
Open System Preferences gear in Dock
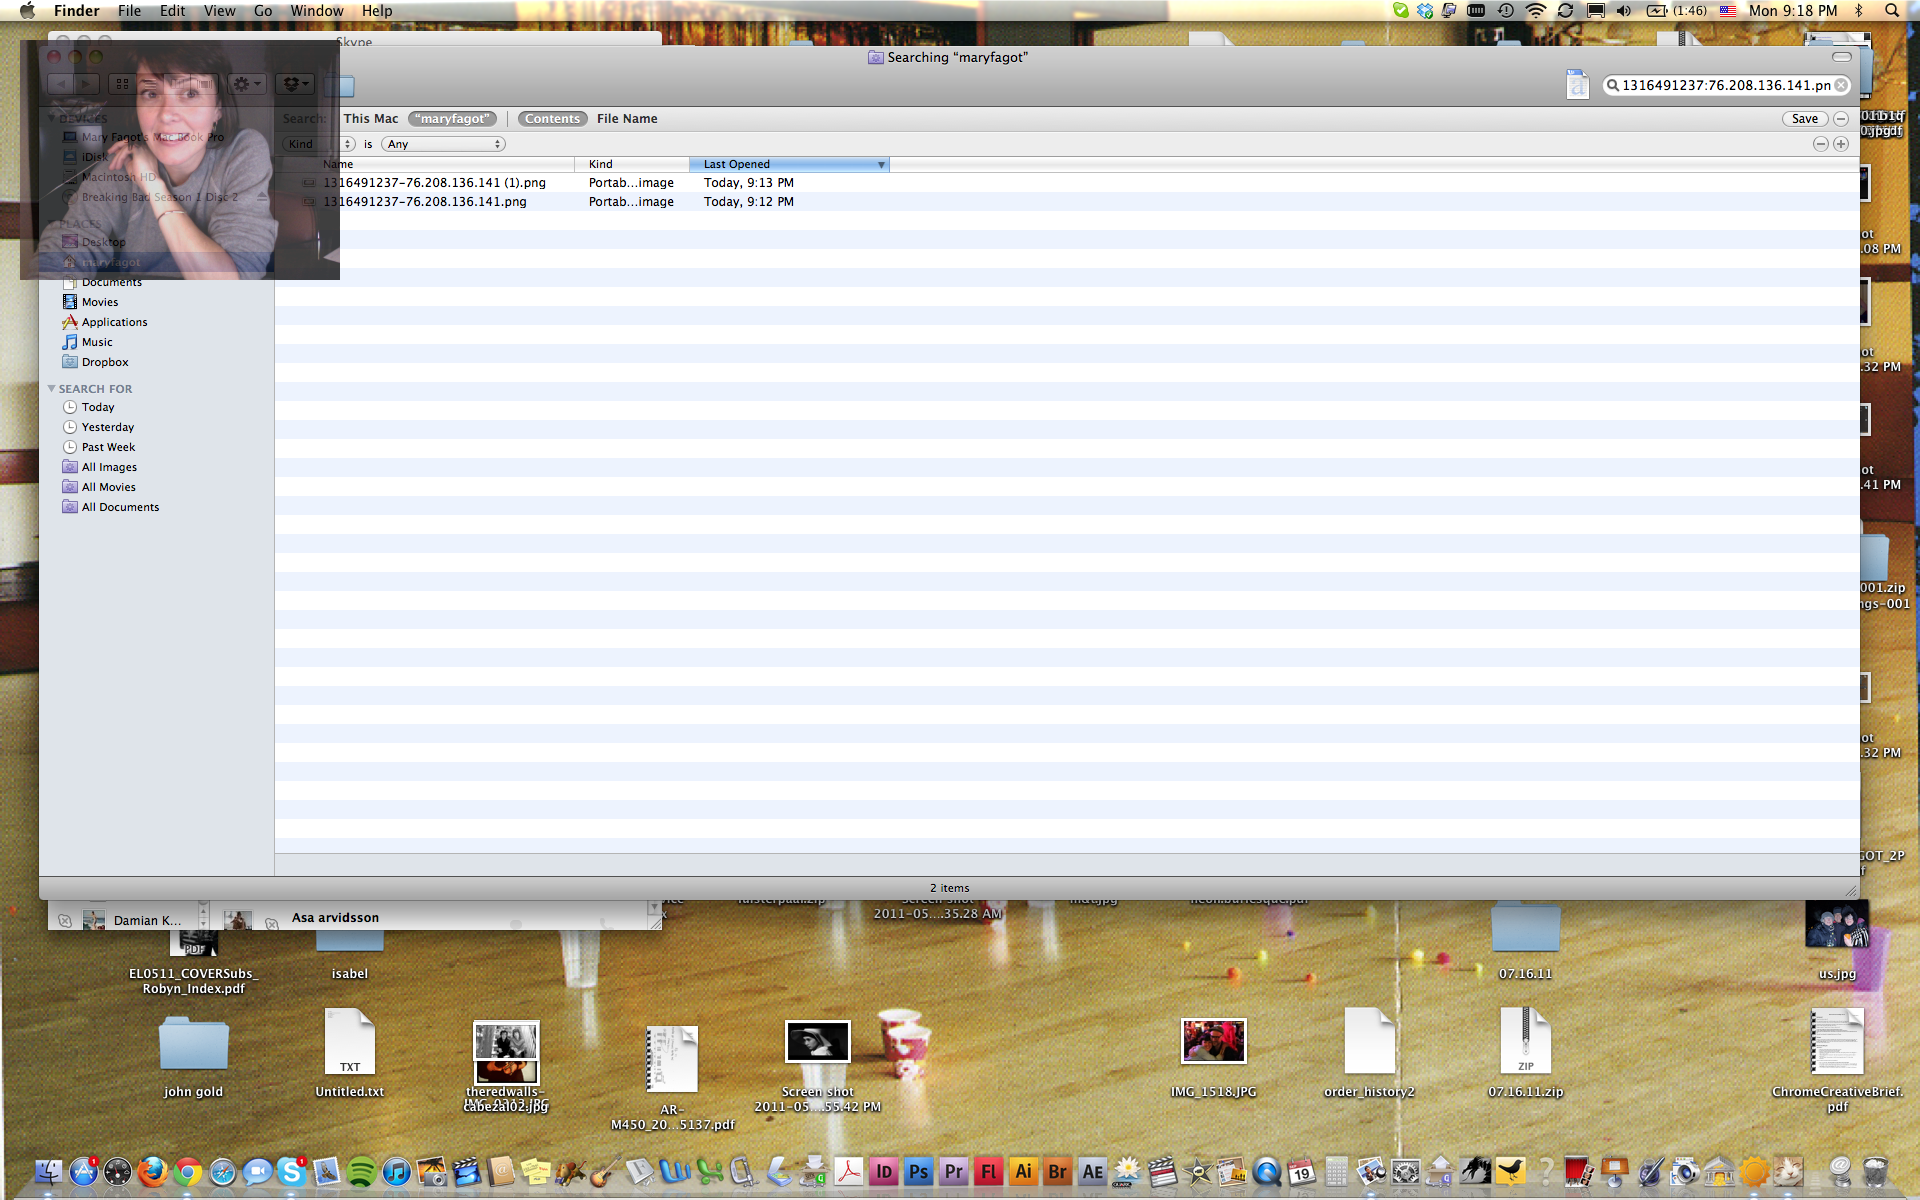tap(1406, 1171)
